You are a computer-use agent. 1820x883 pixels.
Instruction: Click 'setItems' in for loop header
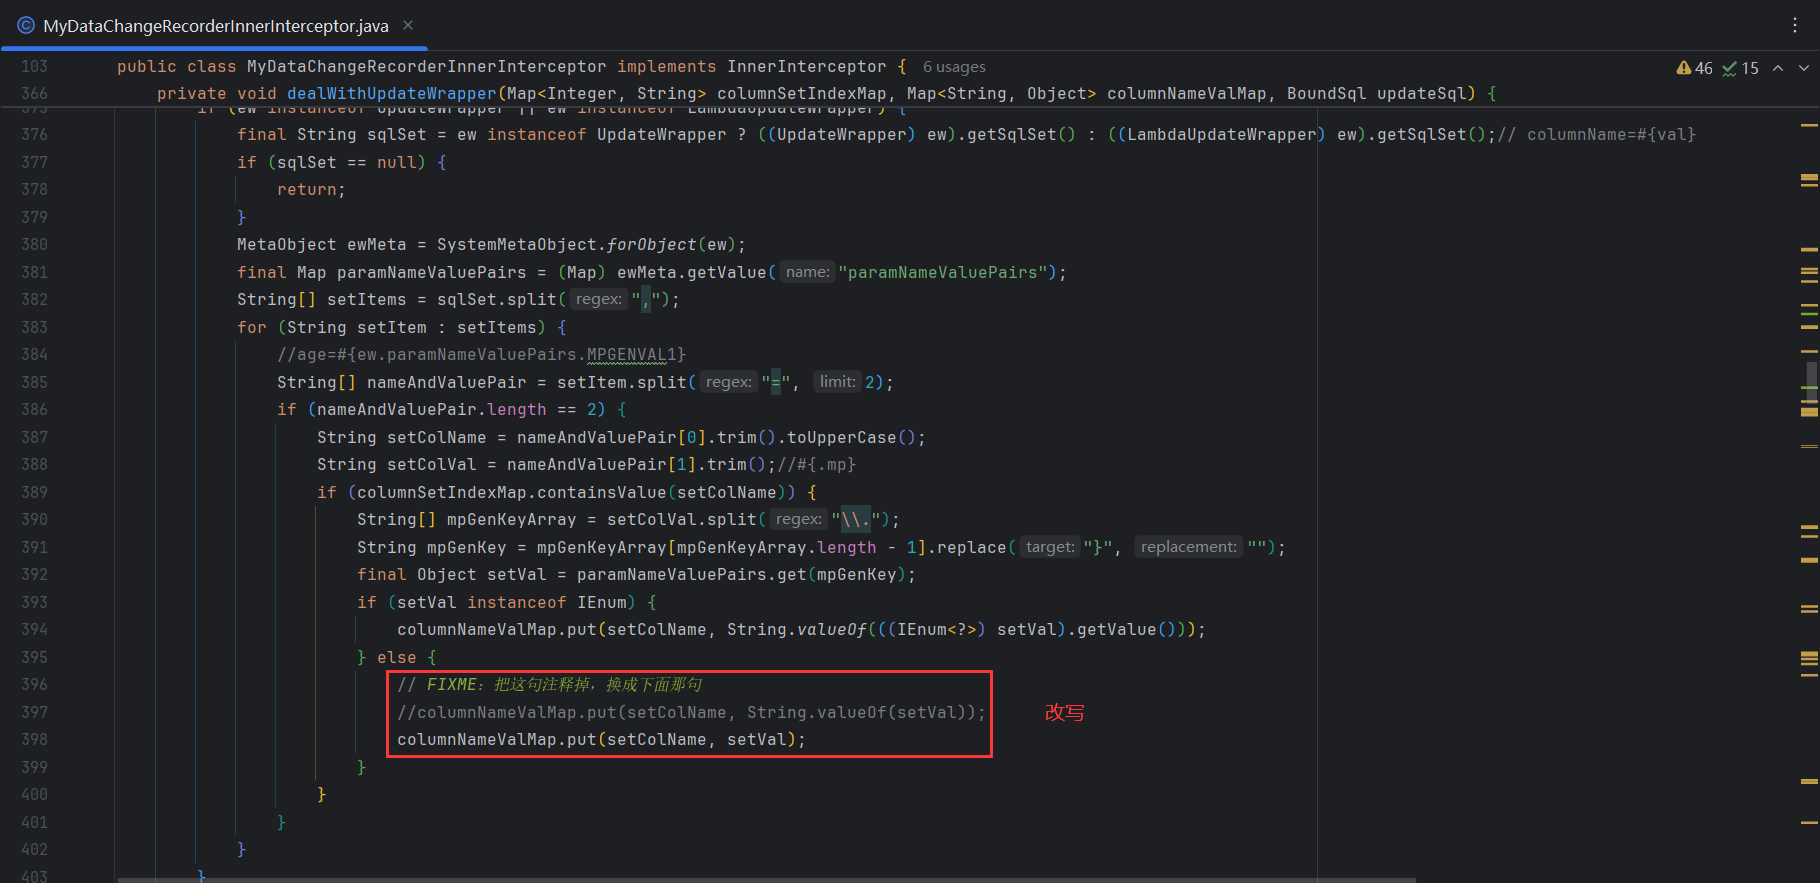[496, 327]
